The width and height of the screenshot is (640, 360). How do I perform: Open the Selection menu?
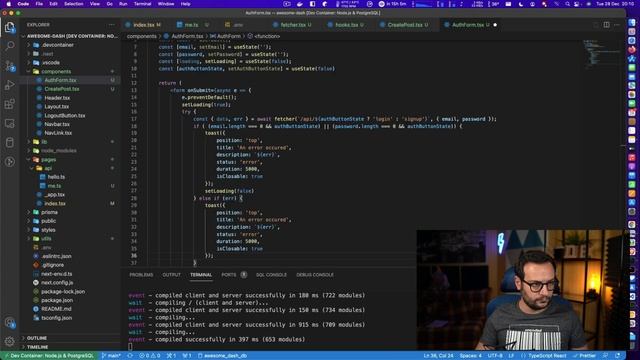(x=73, y=4)
